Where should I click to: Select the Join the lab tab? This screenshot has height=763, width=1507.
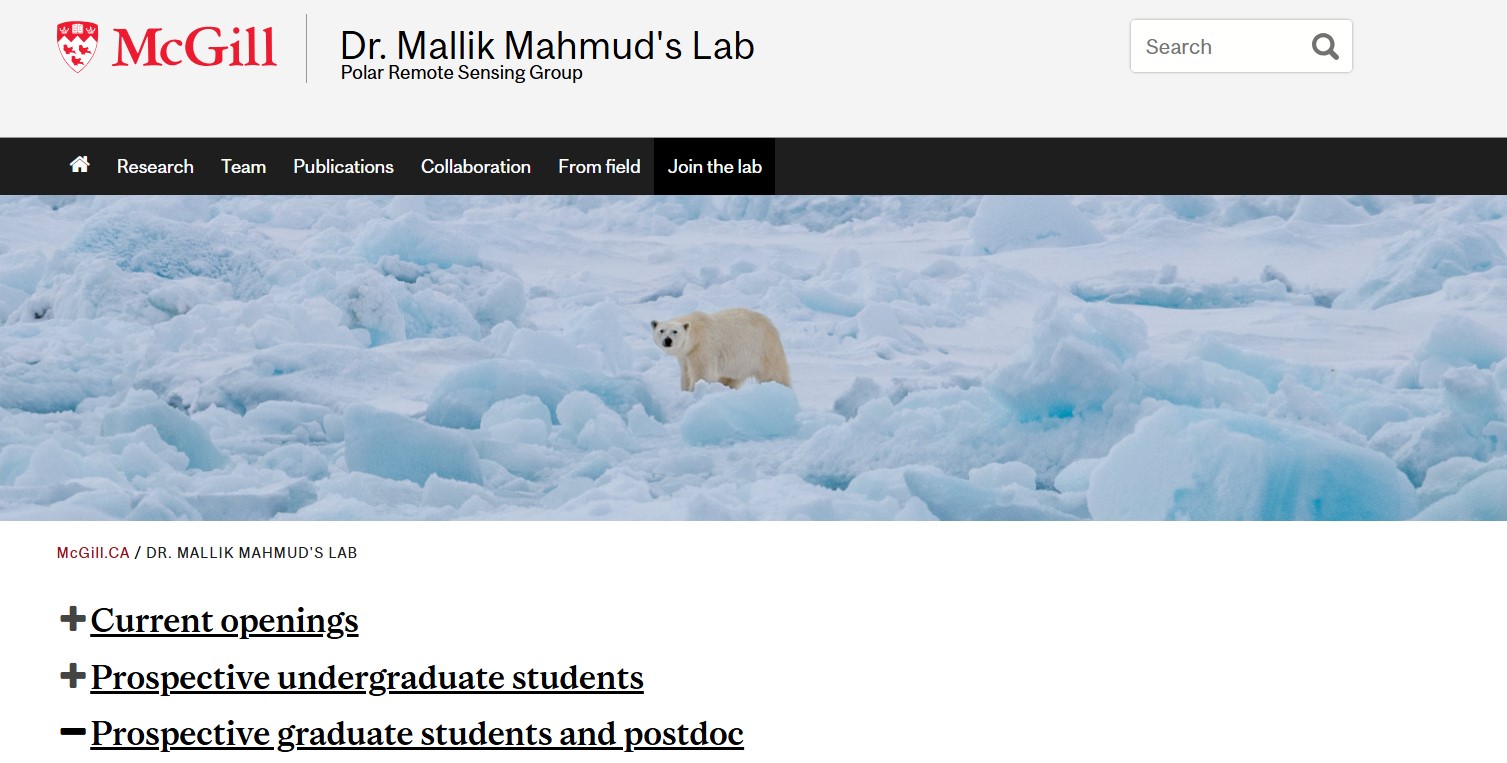tap(714, 167)
